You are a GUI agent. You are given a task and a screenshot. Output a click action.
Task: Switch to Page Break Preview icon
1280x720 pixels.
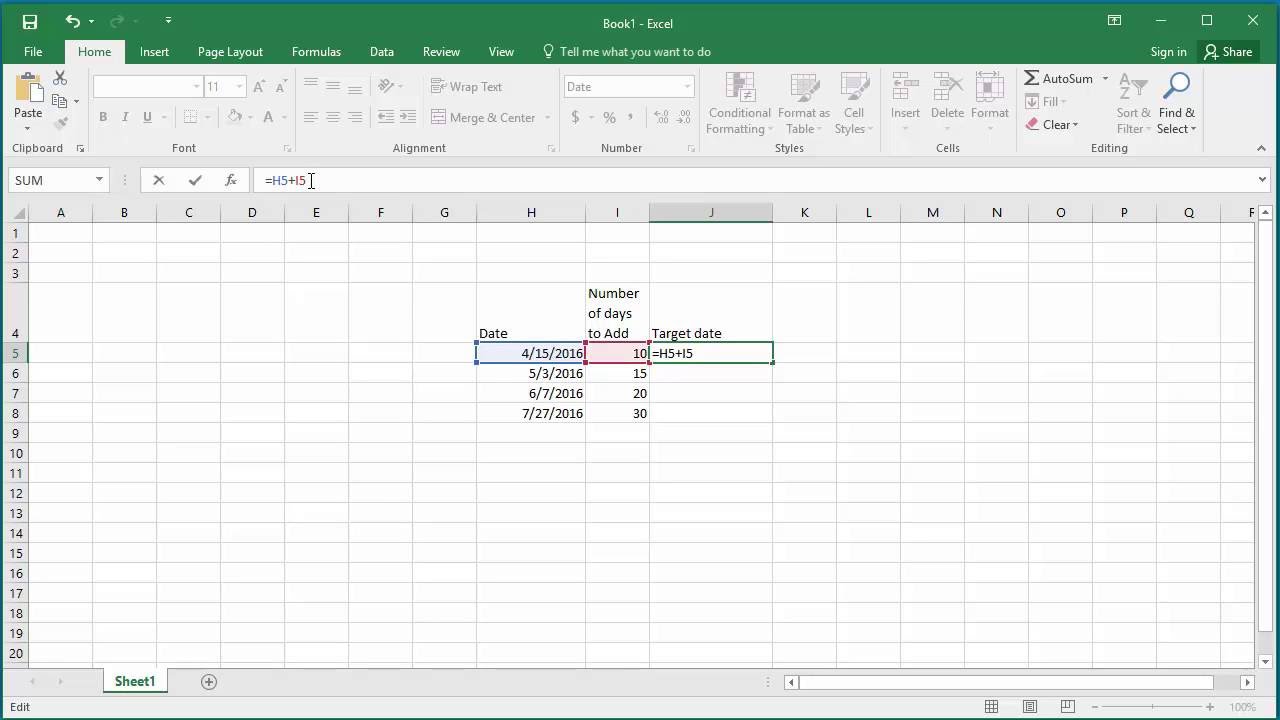(1068, 707)
